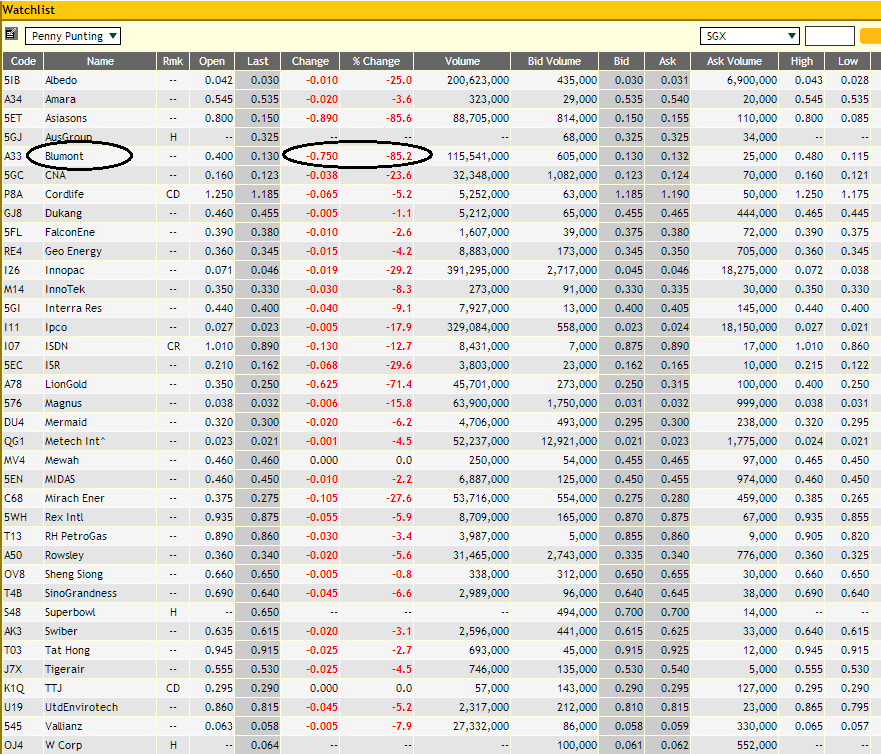The image size is (881, 754).
Task: Click the % Change column header
Action: (x=376, y=61)
